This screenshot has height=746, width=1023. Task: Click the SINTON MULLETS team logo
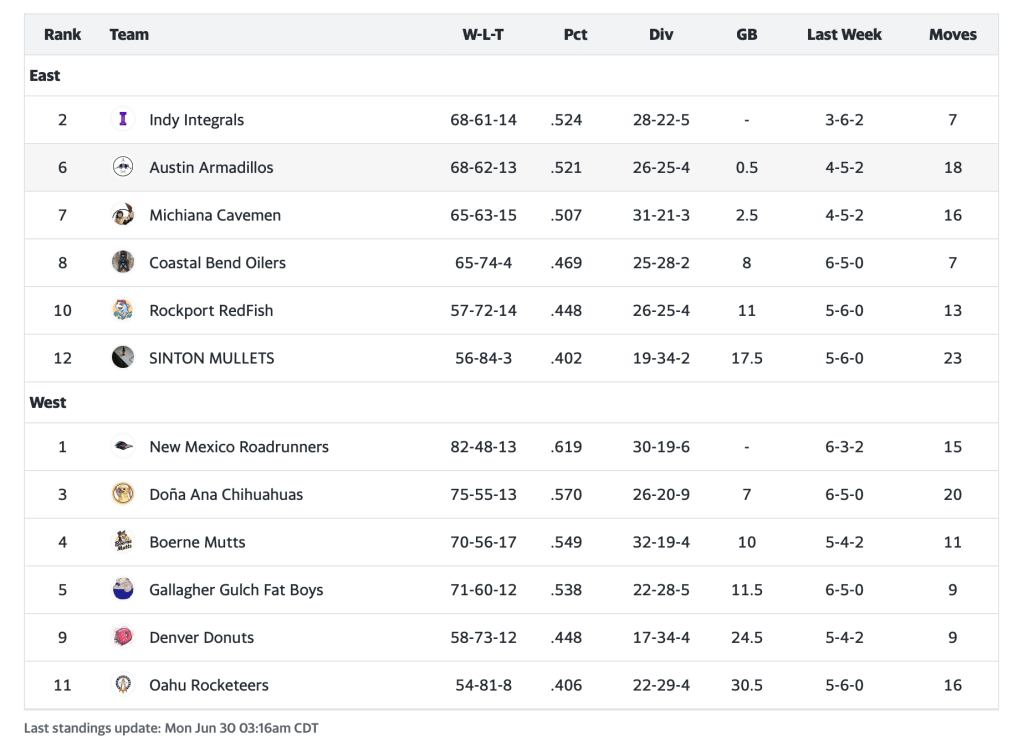click(123, 358)
